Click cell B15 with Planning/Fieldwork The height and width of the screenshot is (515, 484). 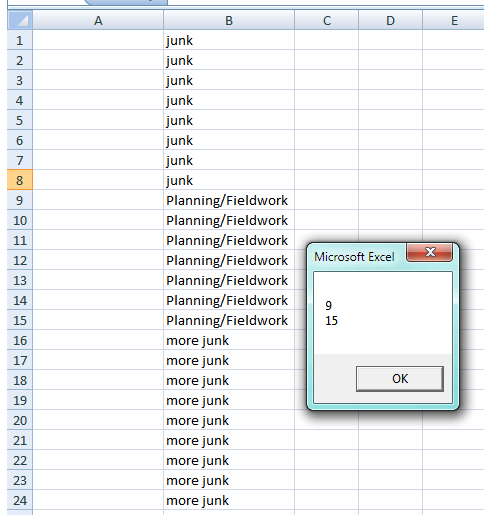click(x=229, y=320)
